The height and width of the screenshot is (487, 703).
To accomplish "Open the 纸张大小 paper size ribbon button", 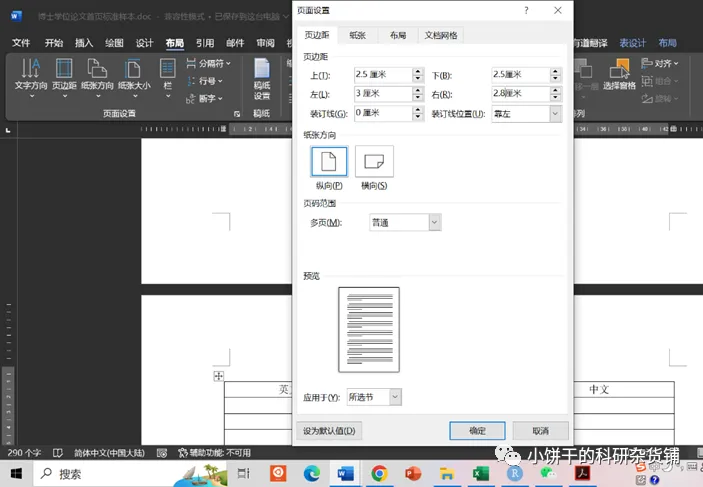I will (134, 78).
